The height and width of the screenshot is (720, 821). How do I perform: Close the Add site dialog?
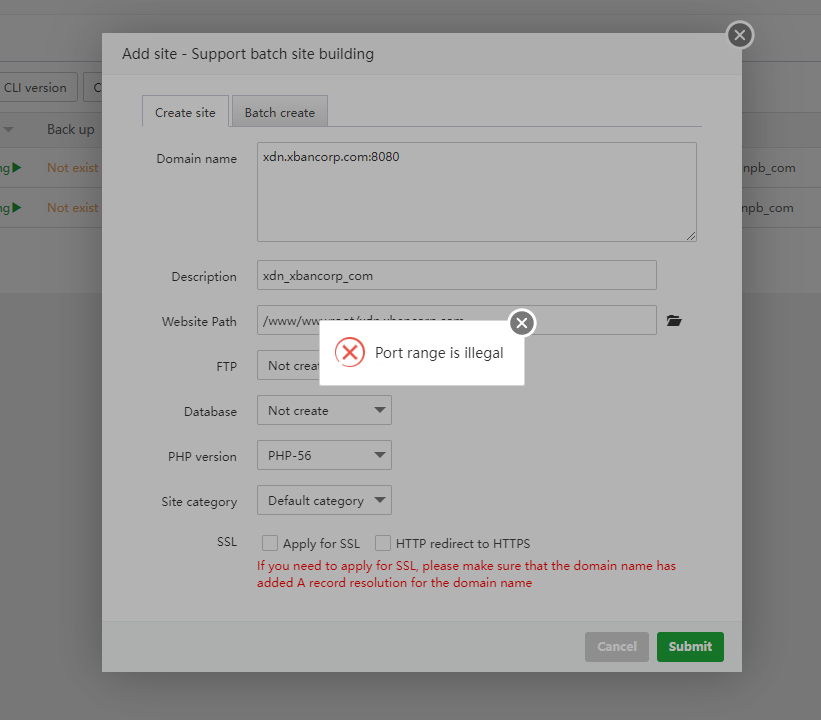point(739,36)
